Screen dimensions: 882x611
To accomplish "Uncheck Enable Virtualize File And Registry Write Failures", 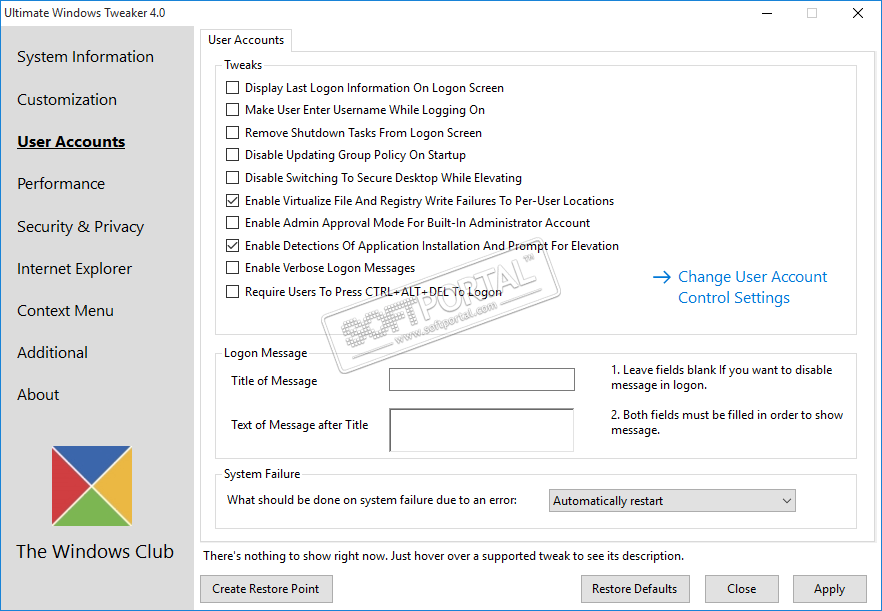I will click(232, 201).
